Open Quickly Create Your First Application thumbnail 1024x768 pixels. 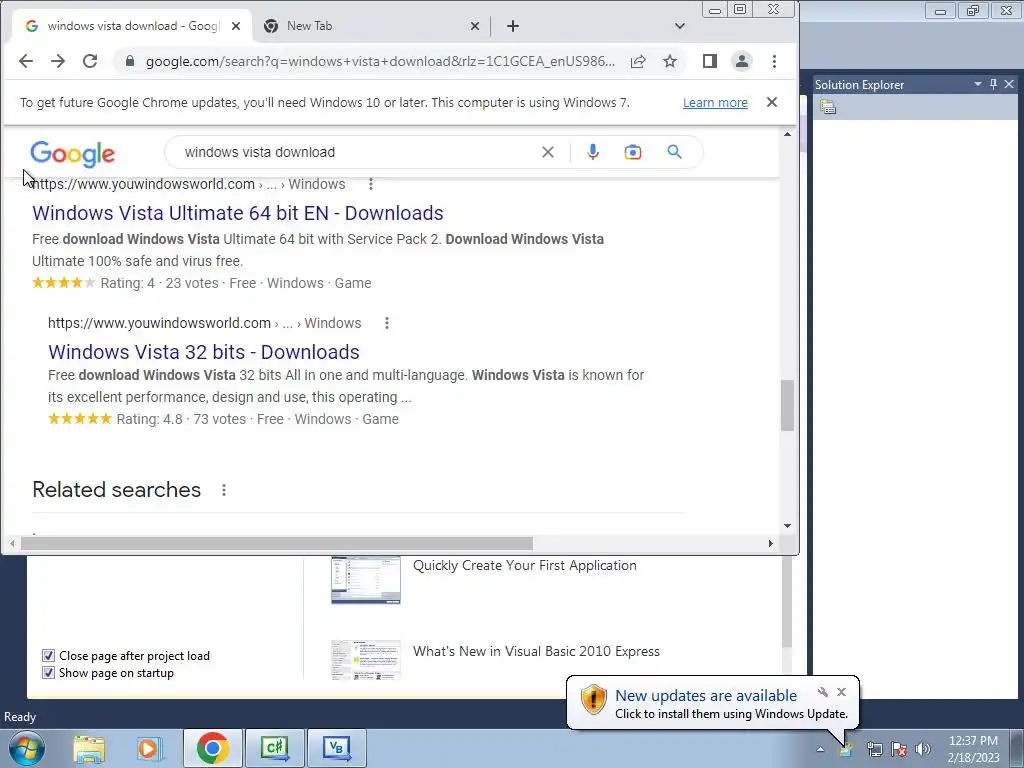366,581
